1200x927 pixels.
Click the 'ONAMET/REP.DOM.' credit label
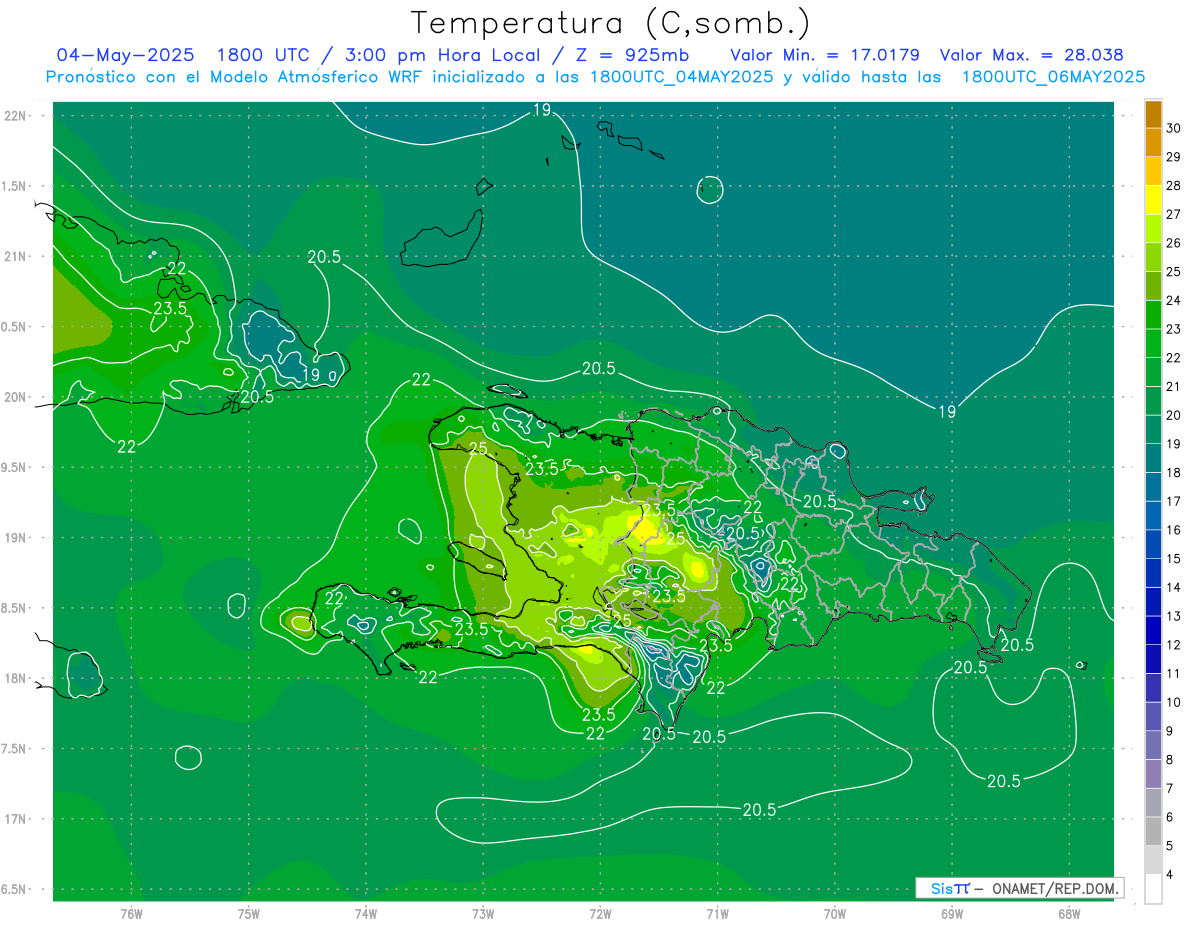click(1055, 888)
